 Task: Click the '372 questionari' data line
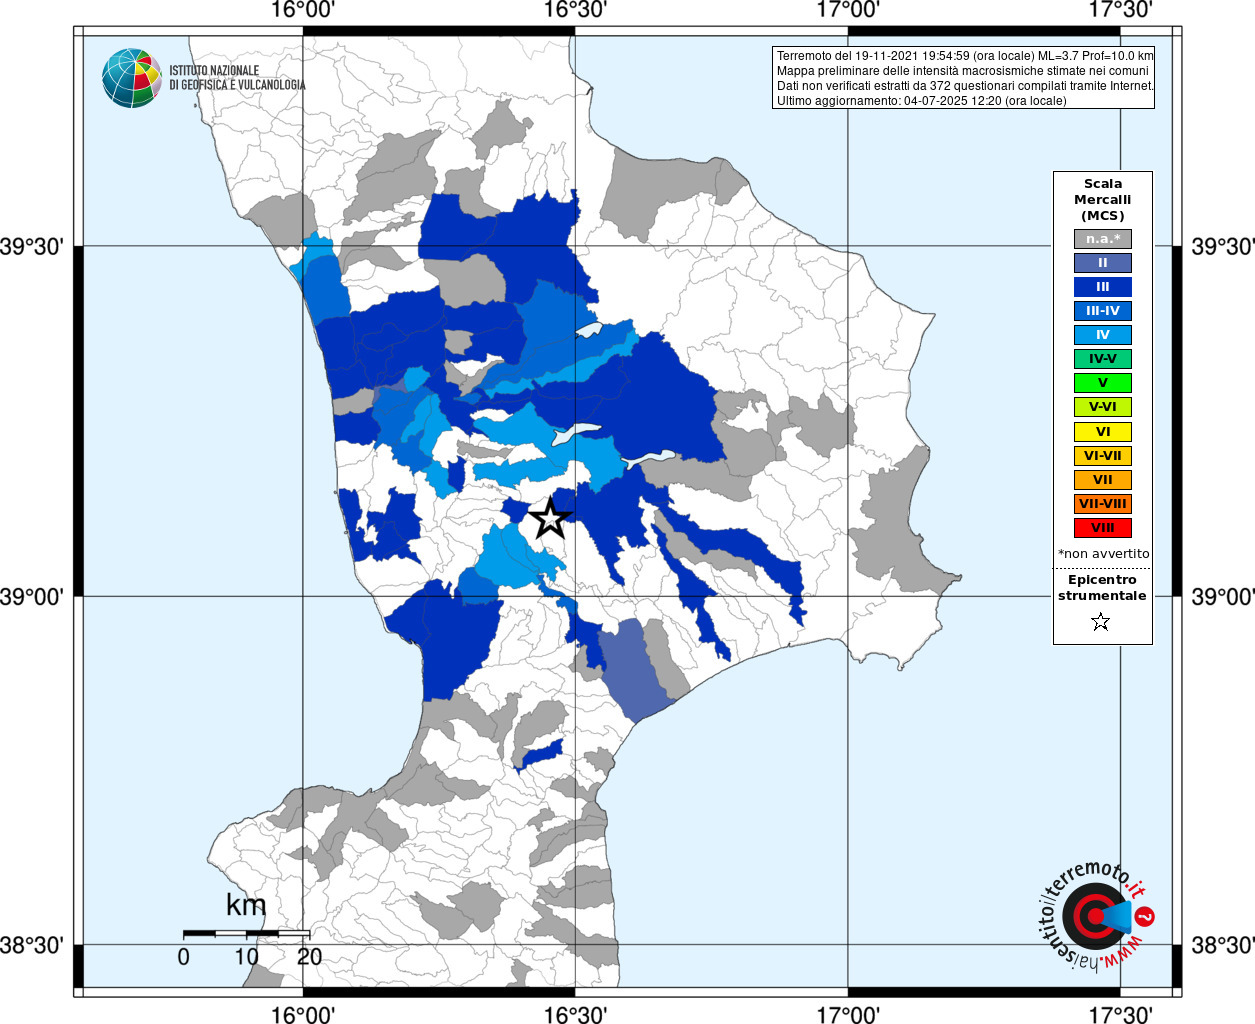tap(965, 86)
